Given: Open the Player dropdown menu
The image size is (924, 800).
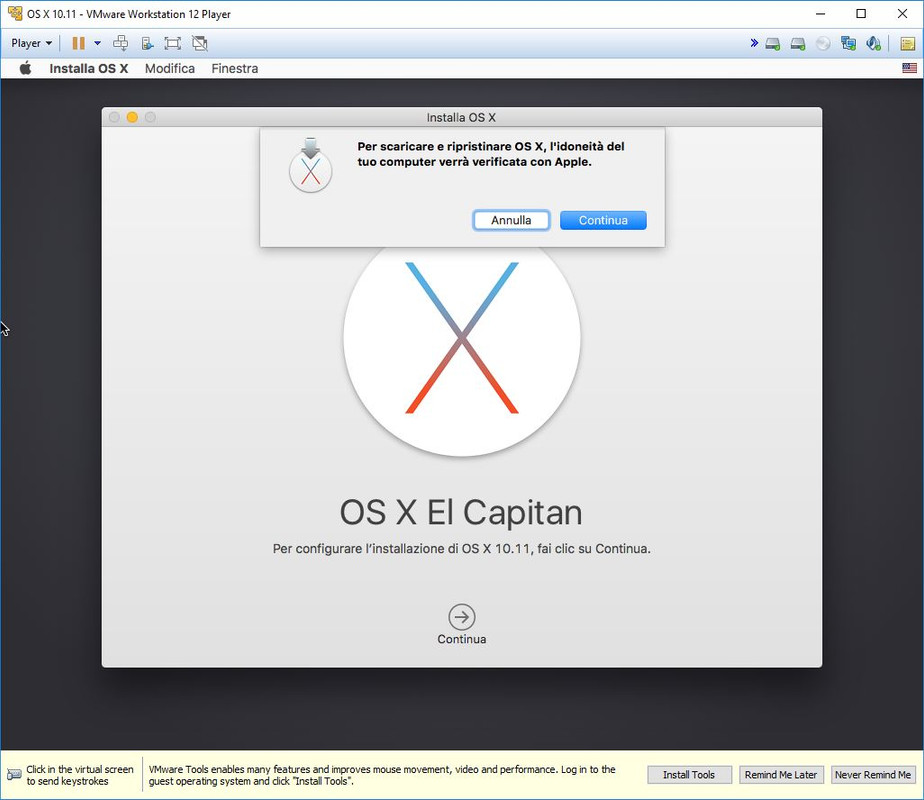Looking at the screenshot, I should pyautogui.click(x=31, y=43).
